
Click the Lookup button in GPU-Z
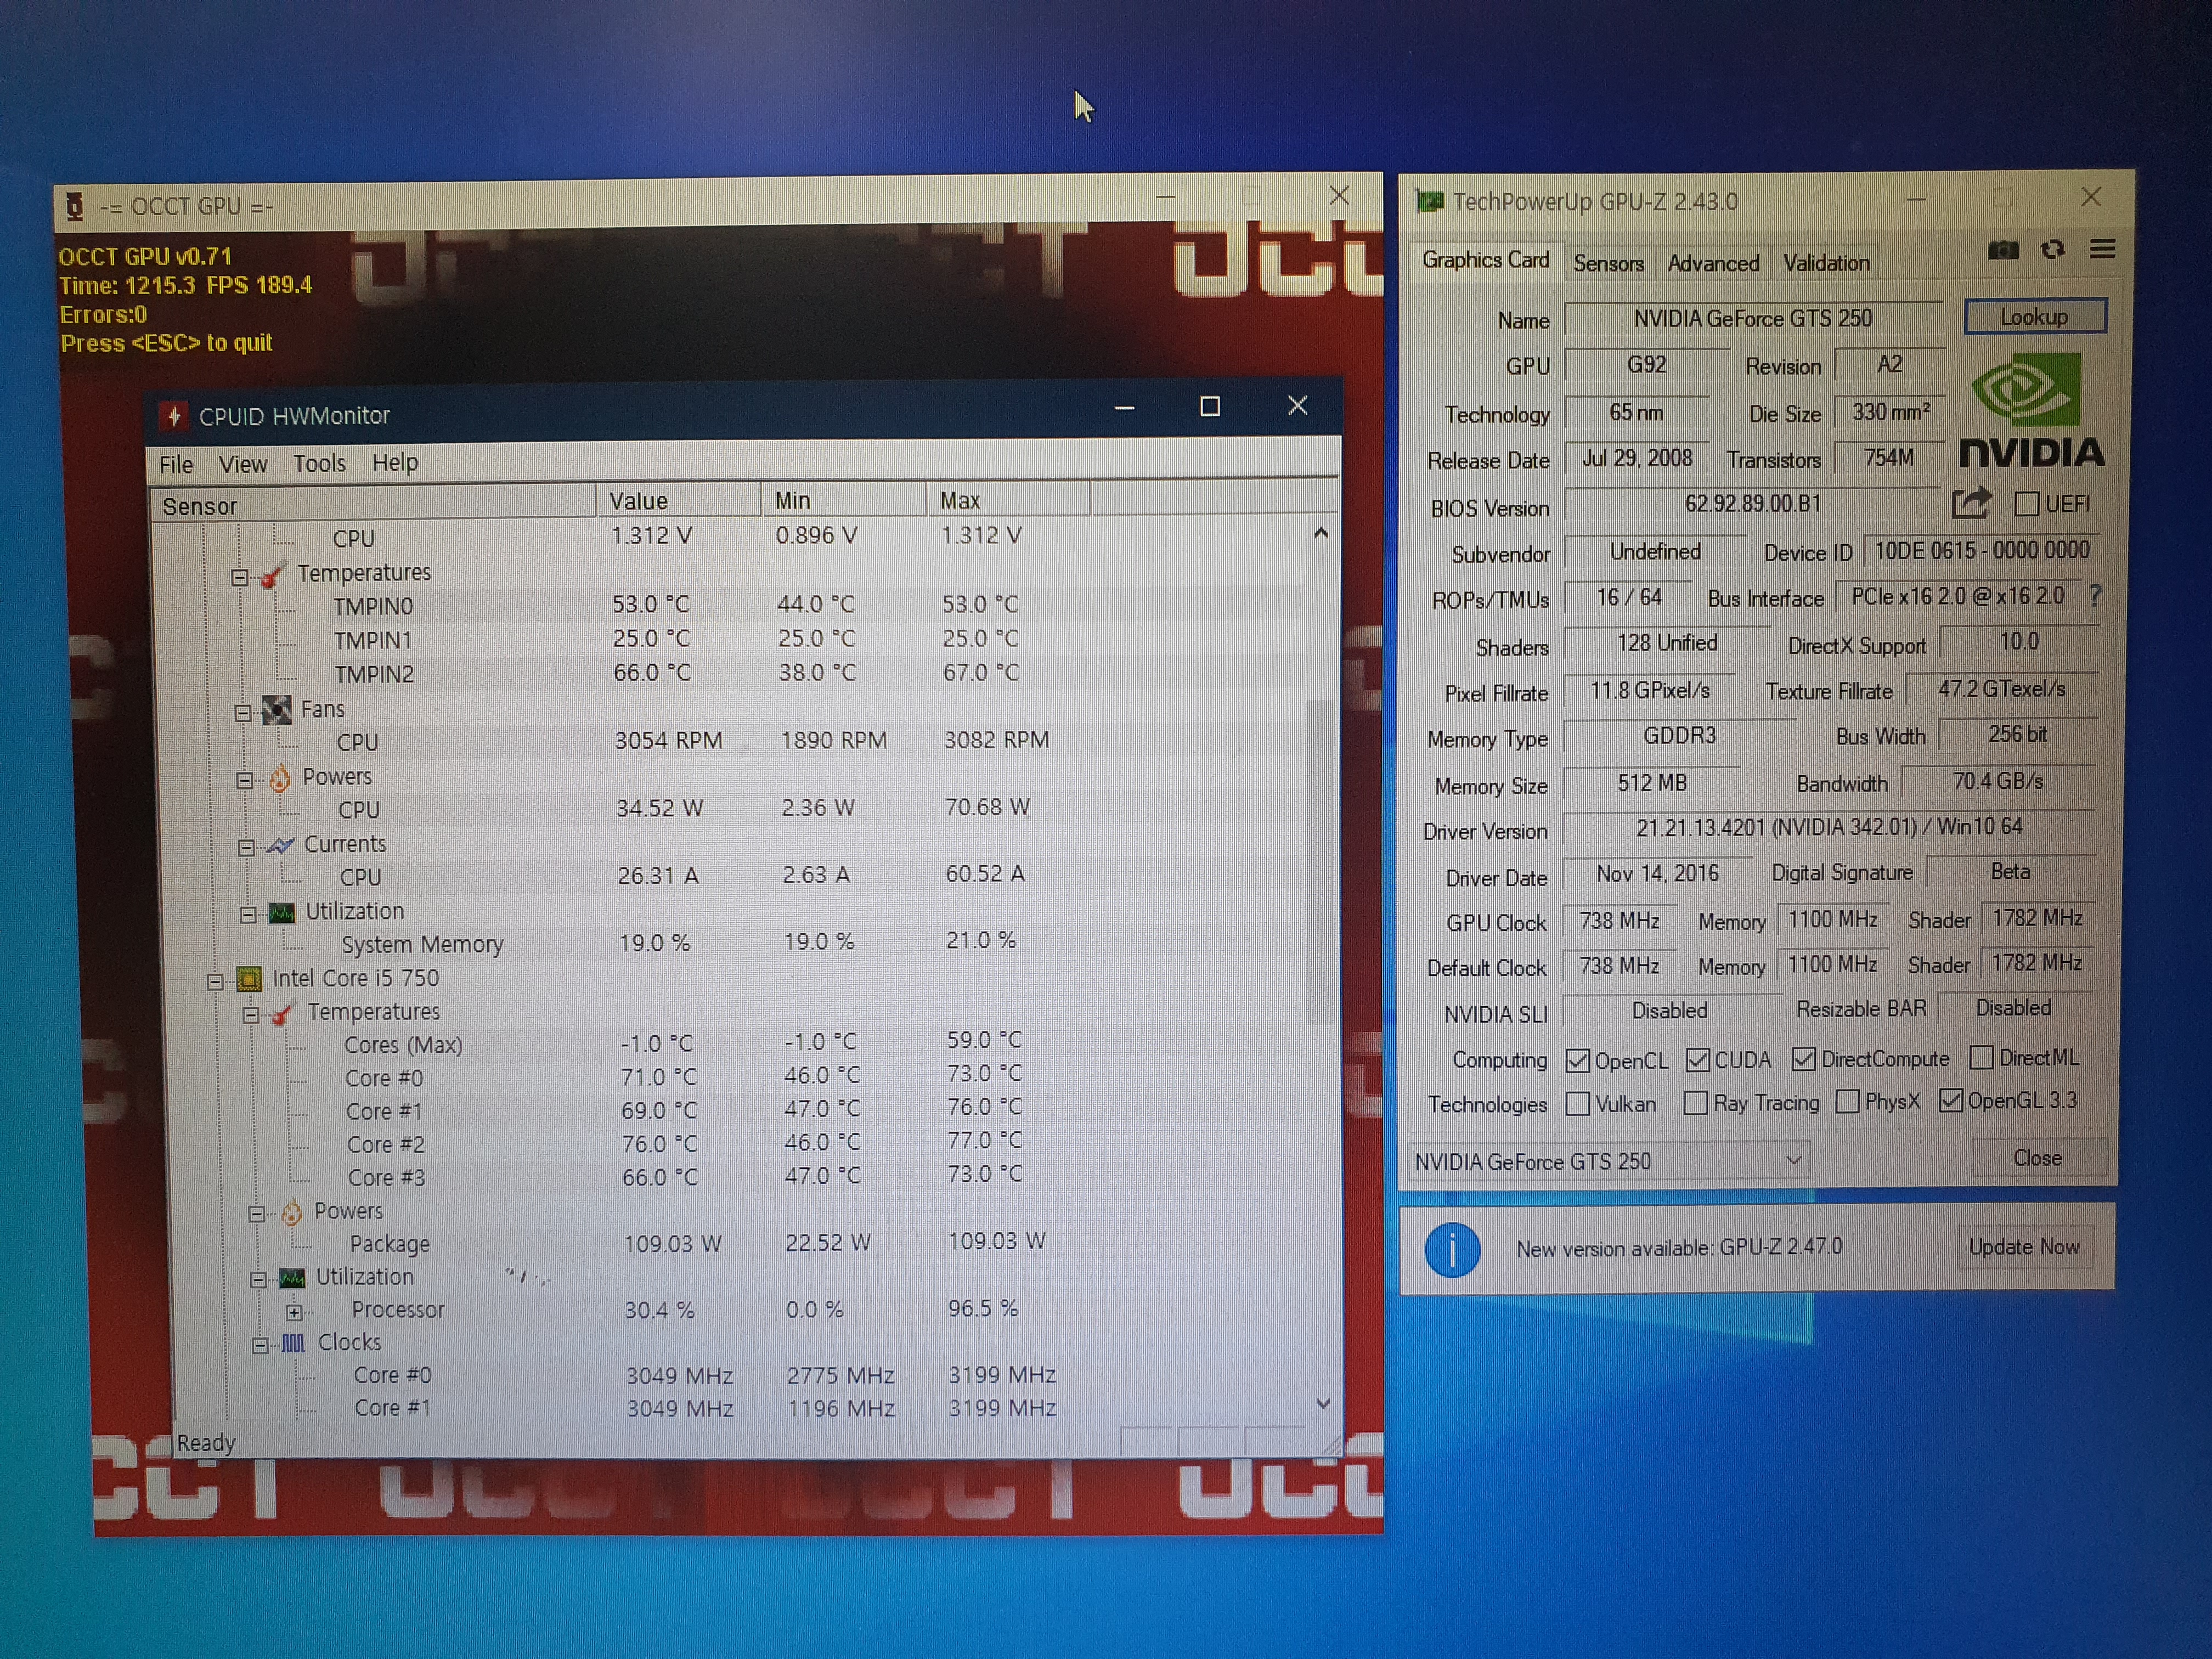coord(2034,317)
